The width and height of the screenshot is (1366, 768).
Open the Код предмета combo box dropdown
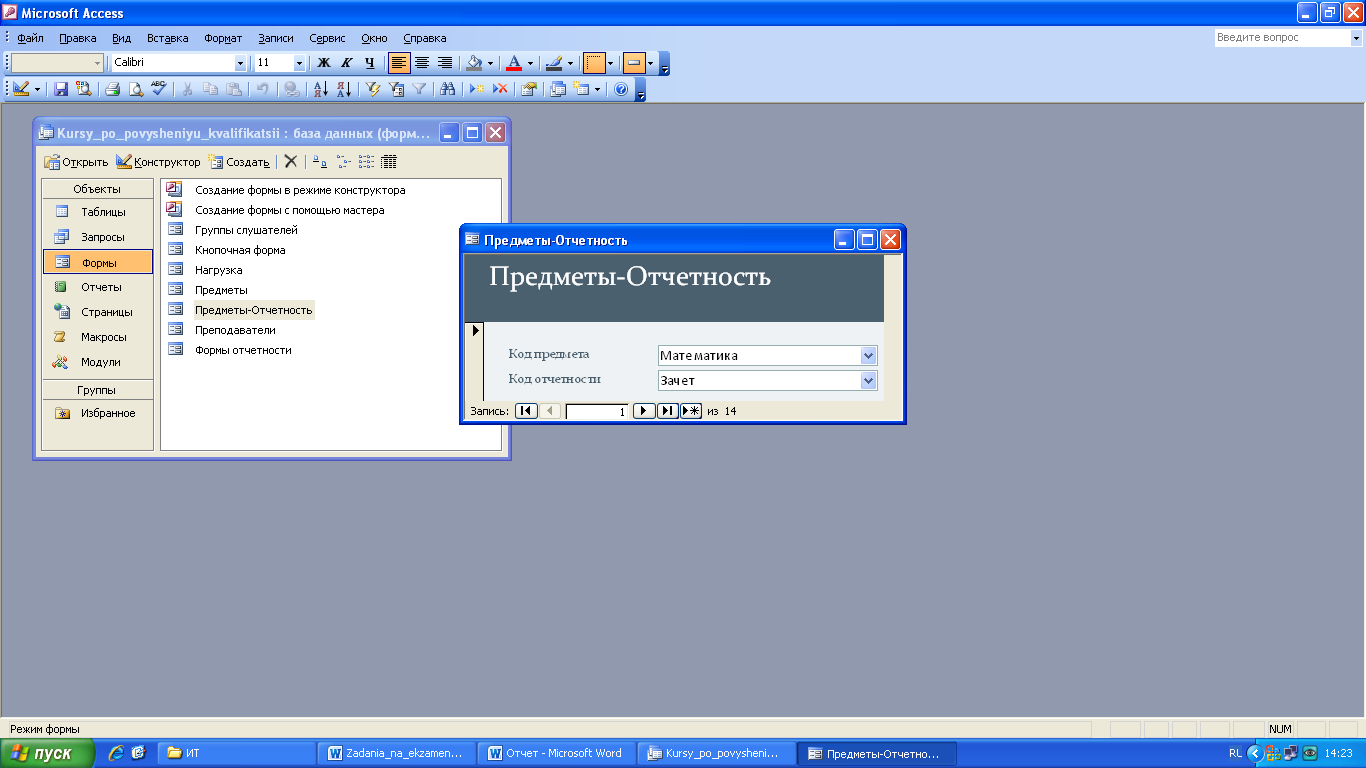pyautogui.click(x=868, y=355)
